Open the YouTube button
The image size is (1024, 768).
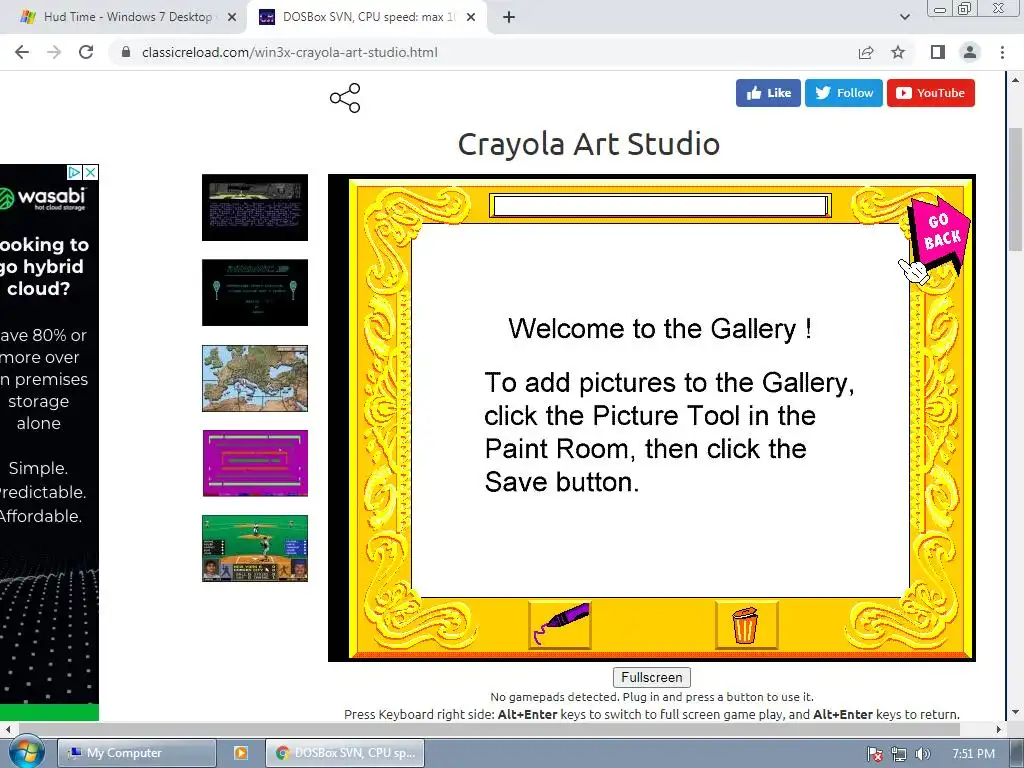931,93
